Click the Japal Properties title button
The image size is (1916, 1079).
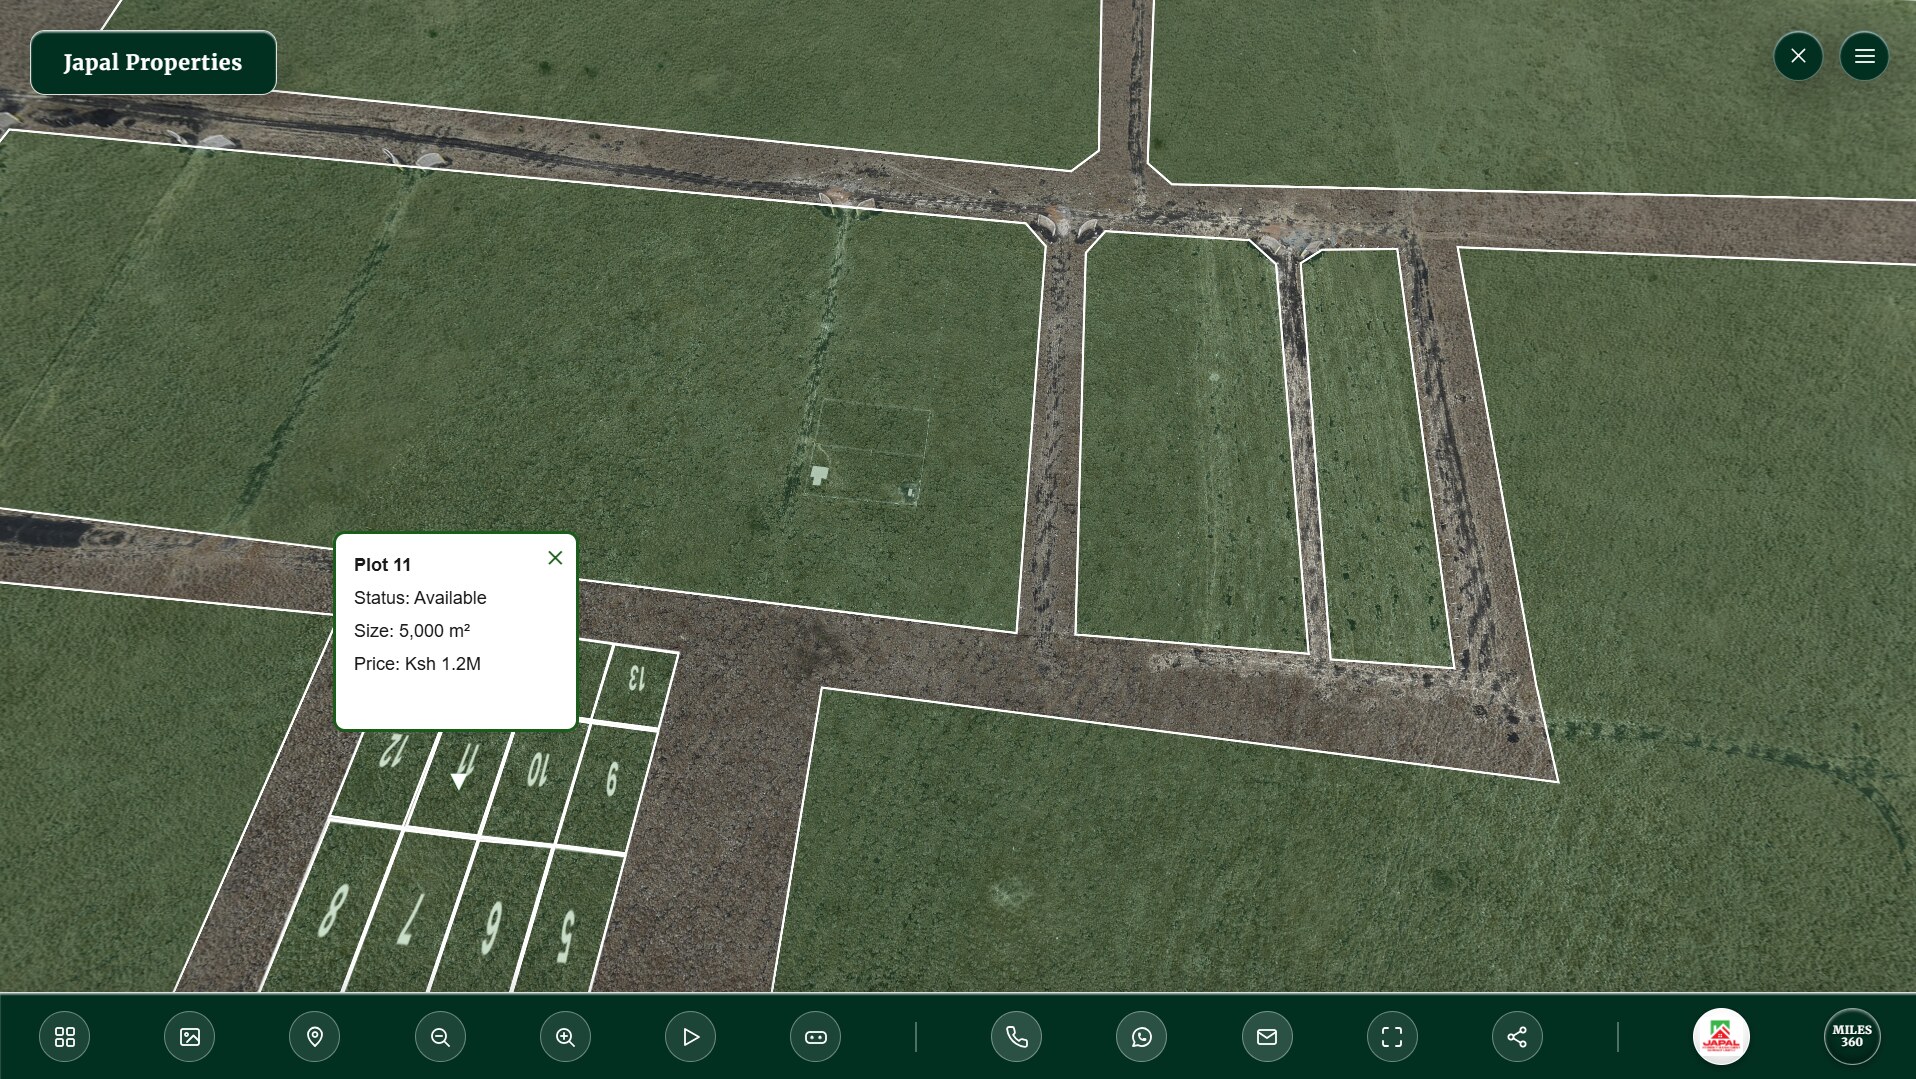pos(153,62)
